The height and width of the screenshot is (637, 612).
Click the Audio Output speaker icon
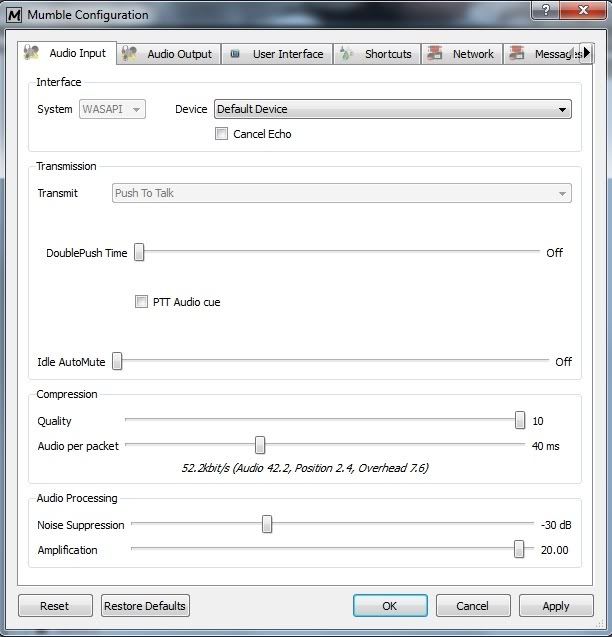click(129, 54)
